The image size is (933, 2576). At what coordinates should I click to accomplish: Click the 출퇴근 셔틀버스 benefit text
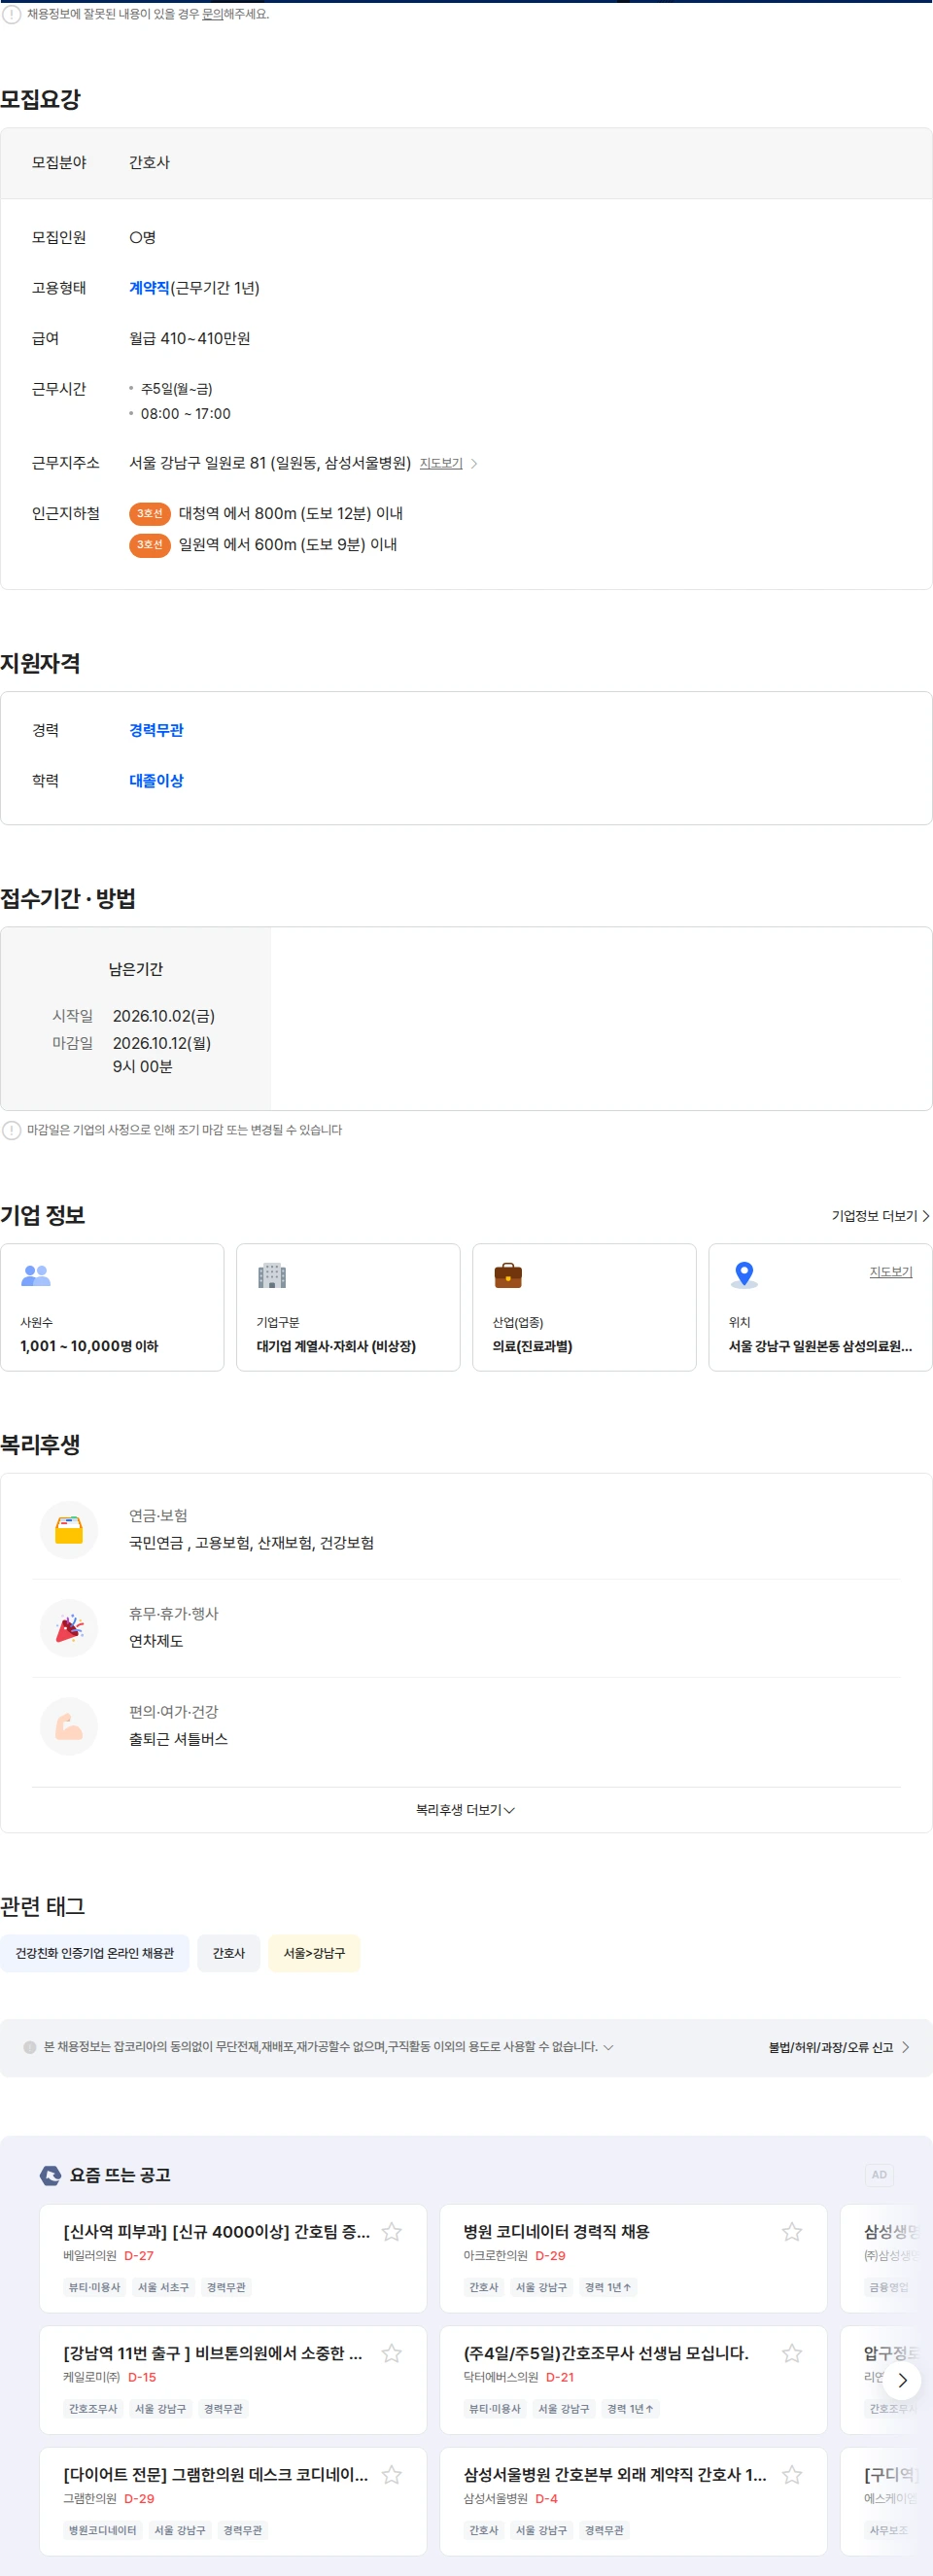click(178, 1739)
